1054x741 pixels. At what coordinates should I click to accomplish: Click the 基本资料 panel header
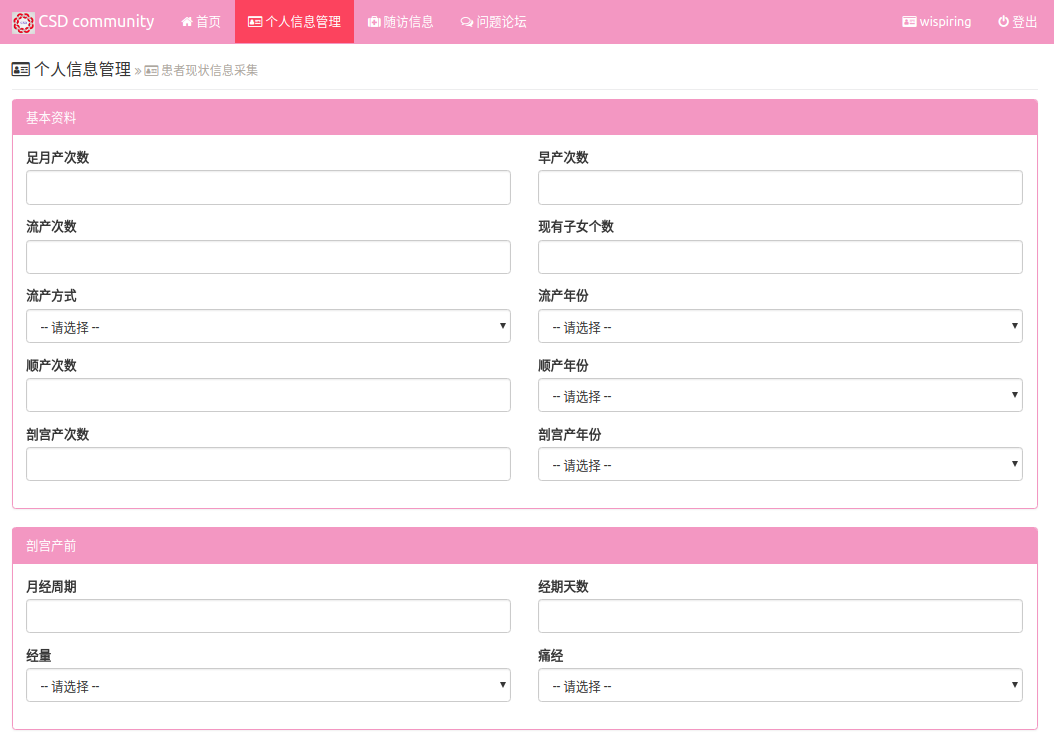[x=524, y=118]
